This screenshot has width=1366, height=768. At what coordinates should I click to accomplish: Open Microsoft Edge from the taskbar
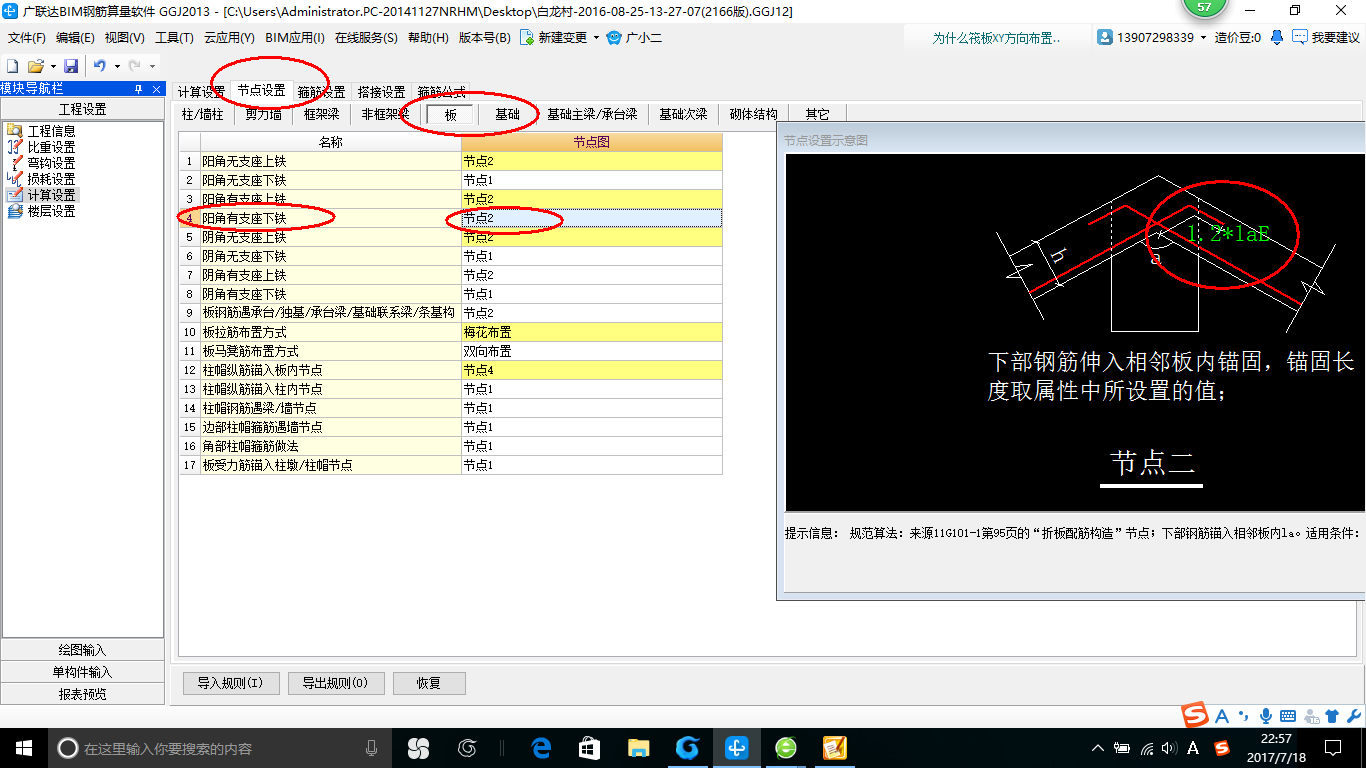(x=541, y=747)
